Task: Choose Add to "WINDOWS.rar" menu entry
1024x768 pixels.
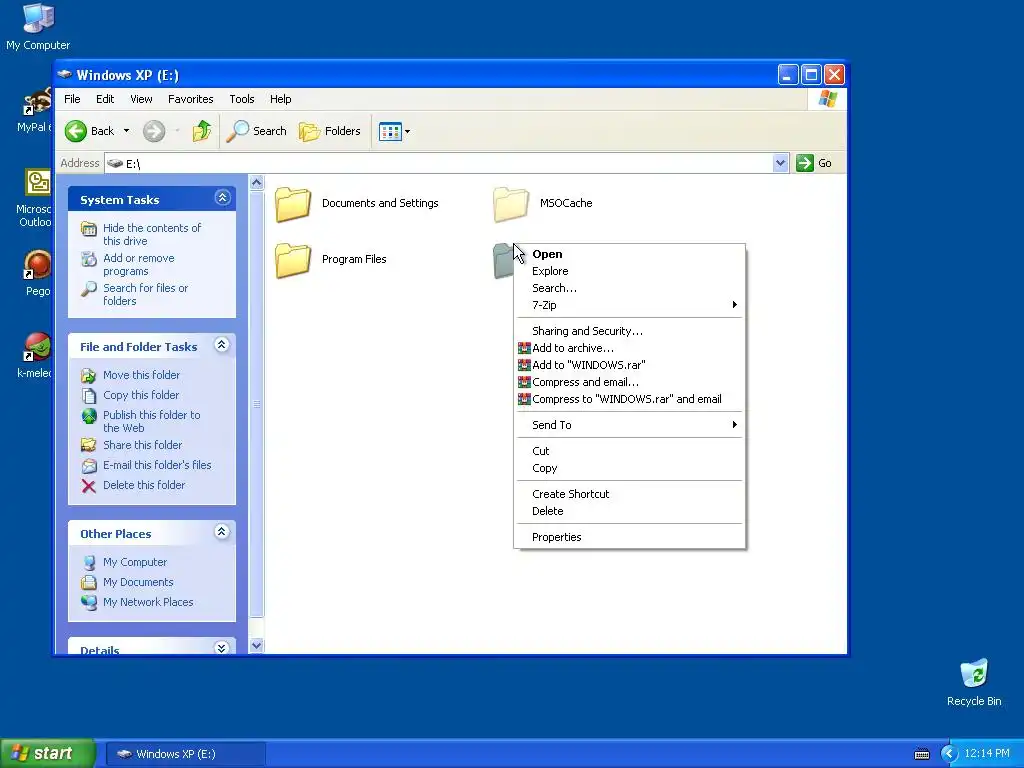Action: click(630, 365)
